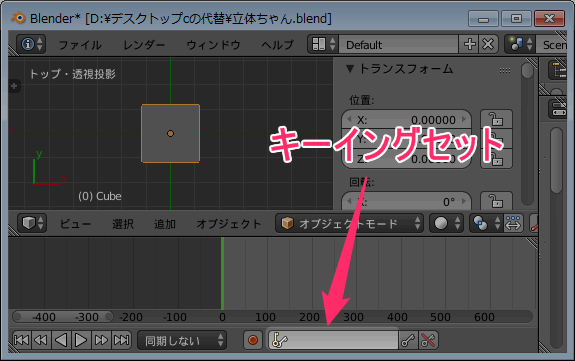575x361 pixels.
Task: Toggle lock for position Z
Action: pyautogui.click(x=496, y=159)
